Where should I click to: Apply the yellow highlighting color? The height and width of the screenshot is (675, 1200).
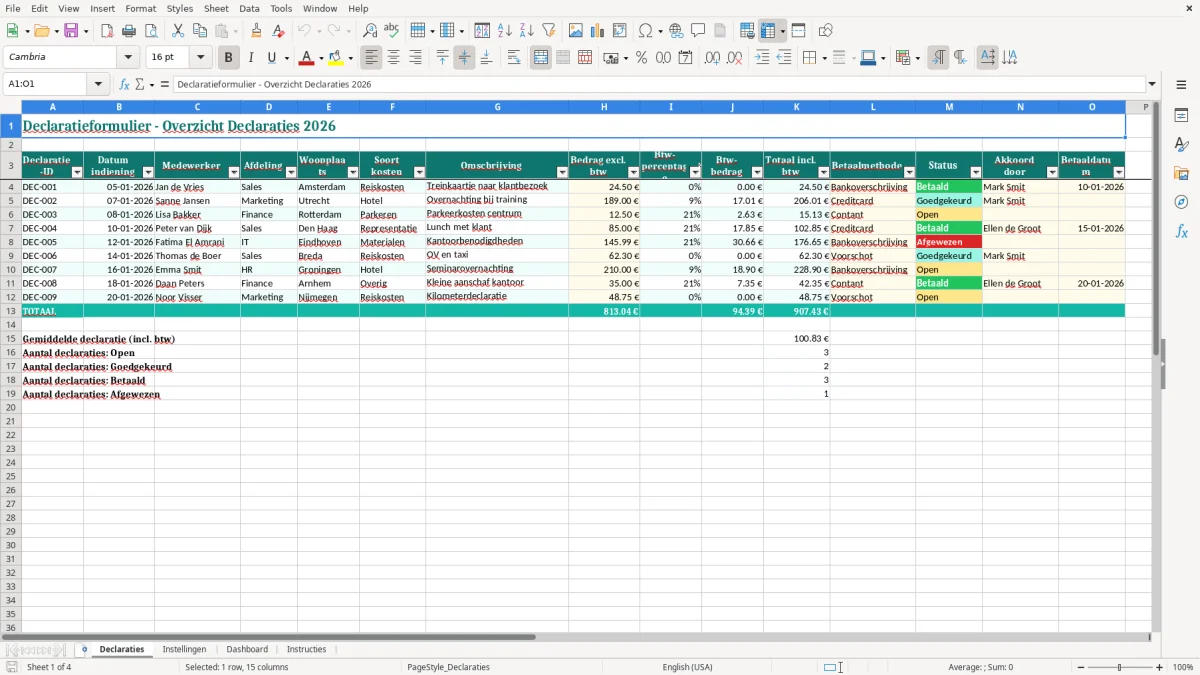tap(336, 58)
